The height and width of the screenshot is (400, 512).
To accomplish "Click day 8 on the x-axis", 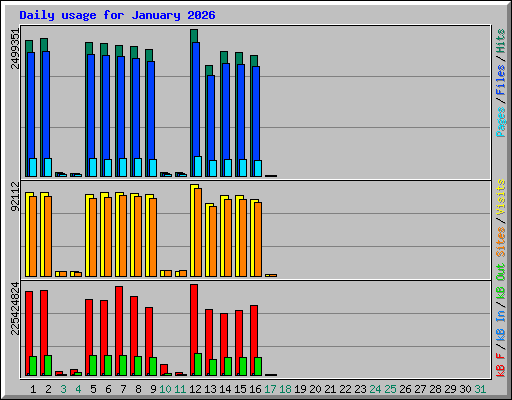I will pyautogui.click(x=138, y=389).
